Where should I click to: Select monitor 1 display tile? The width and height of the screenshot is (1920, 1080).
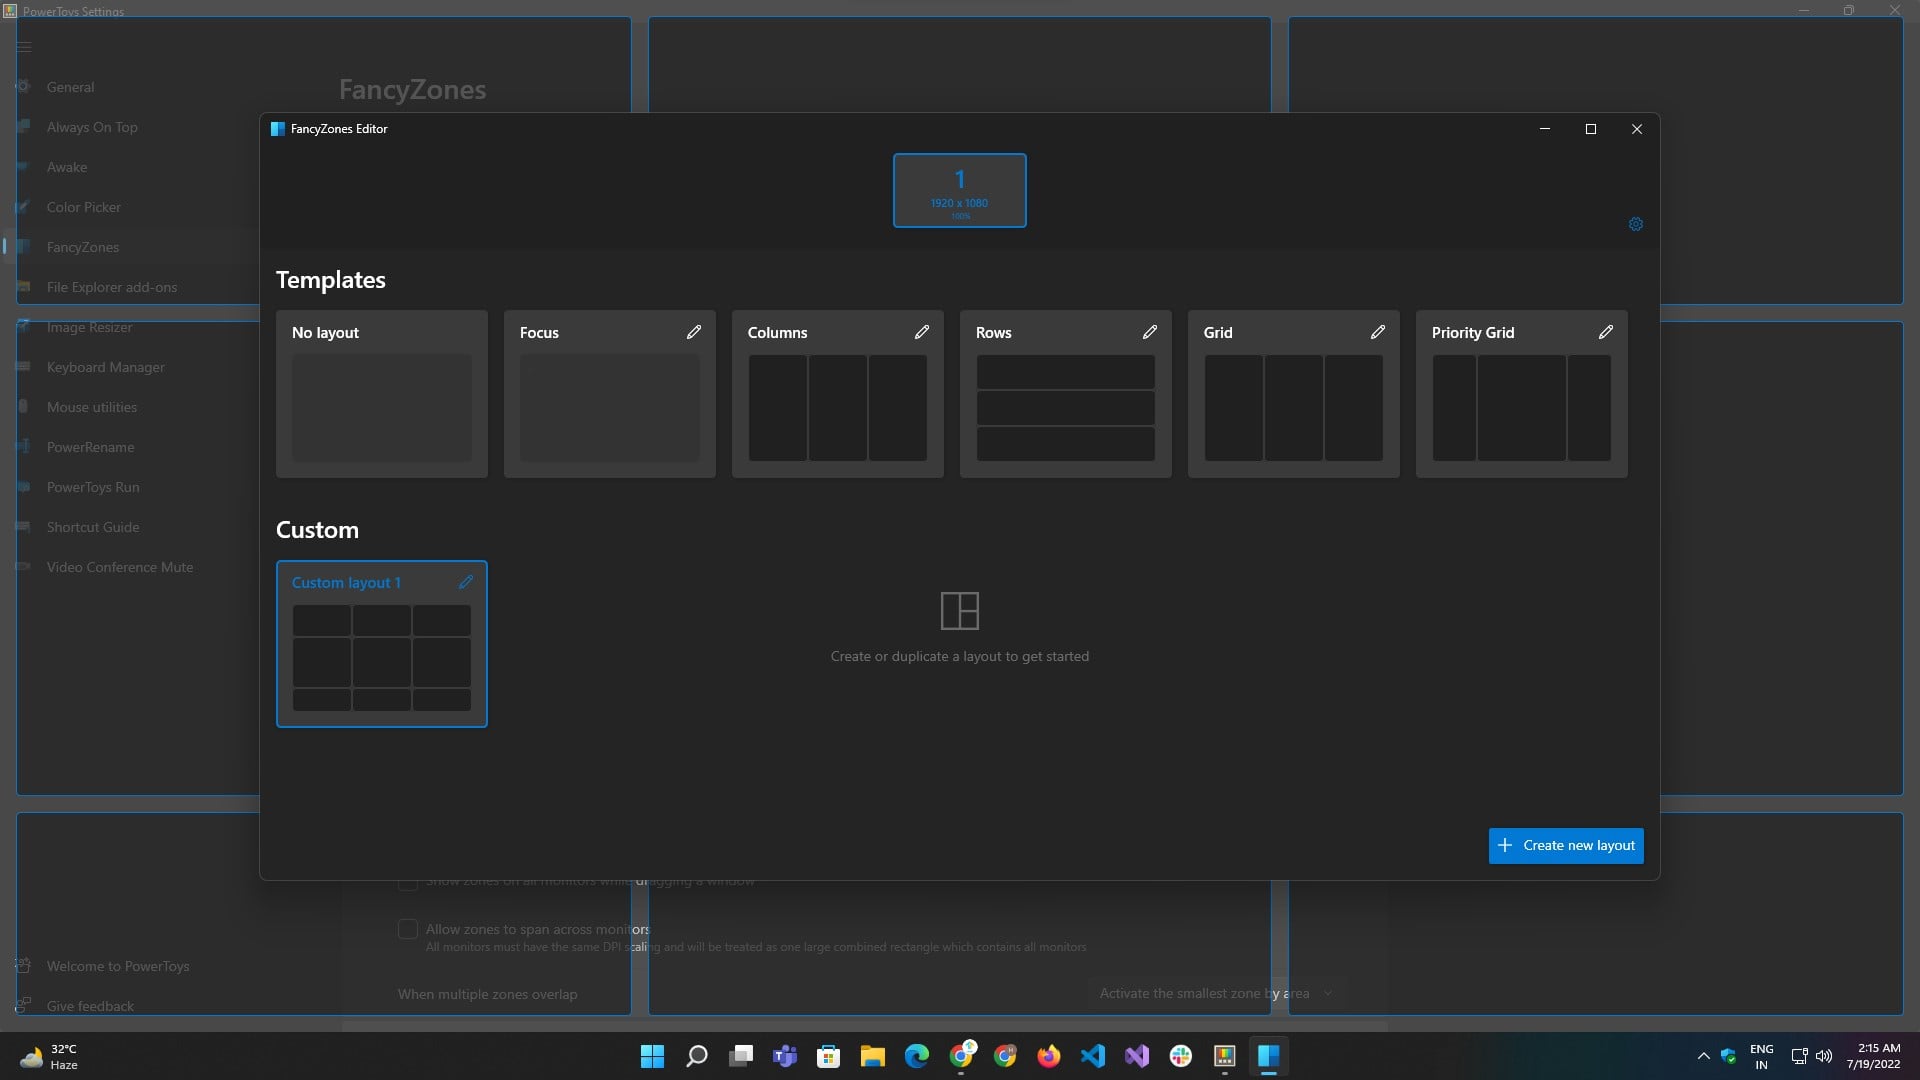point(960,190)
